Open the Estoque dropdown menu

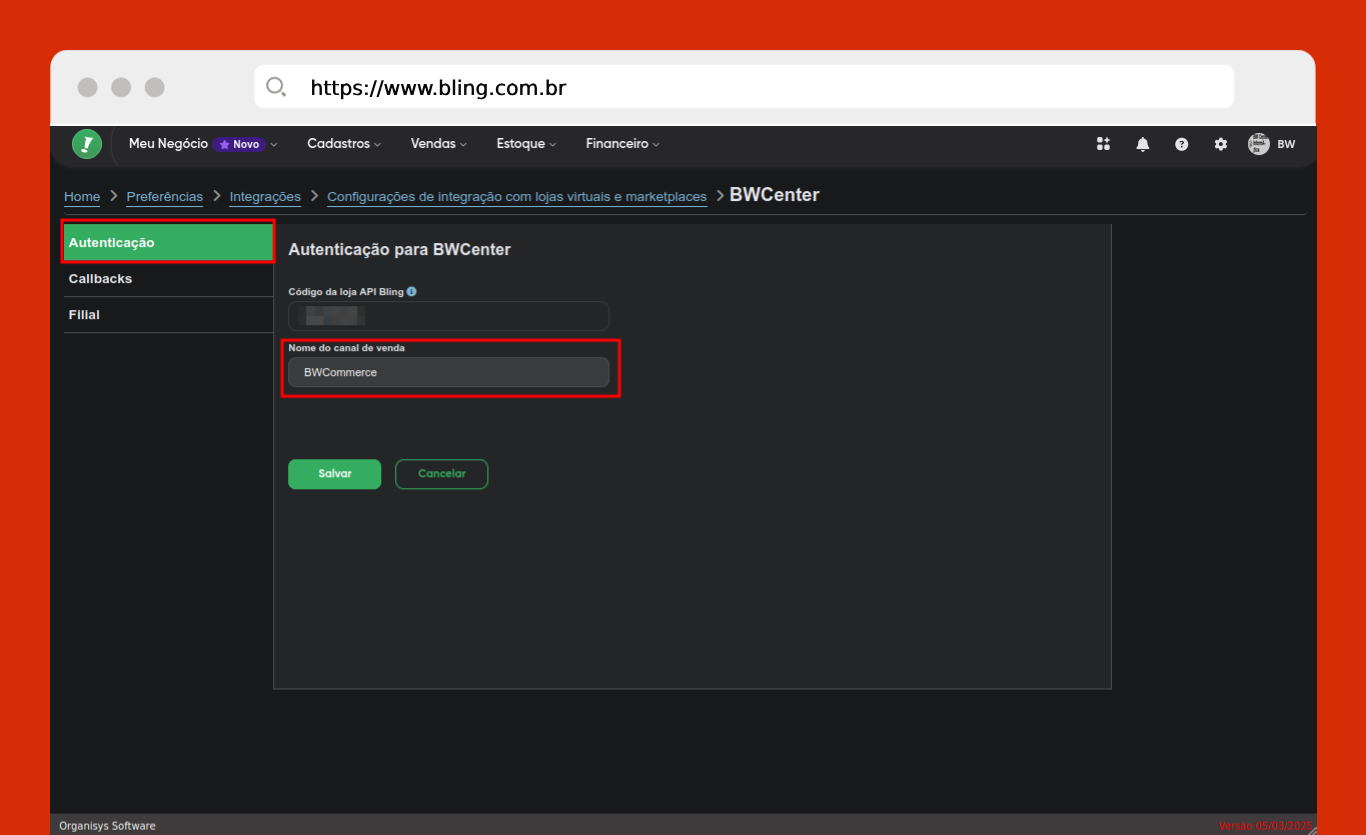(x=526, y=144)
